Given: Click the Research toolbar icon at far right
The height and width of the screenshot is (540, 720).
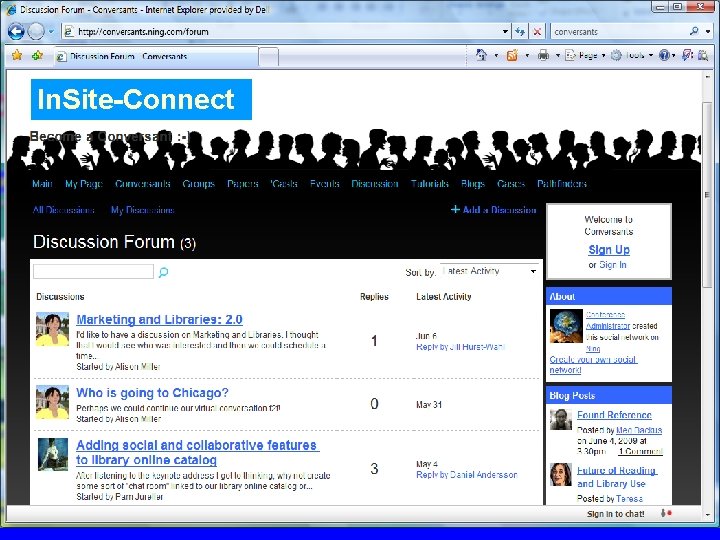Looking at the screenshot, I should point(703,56).
